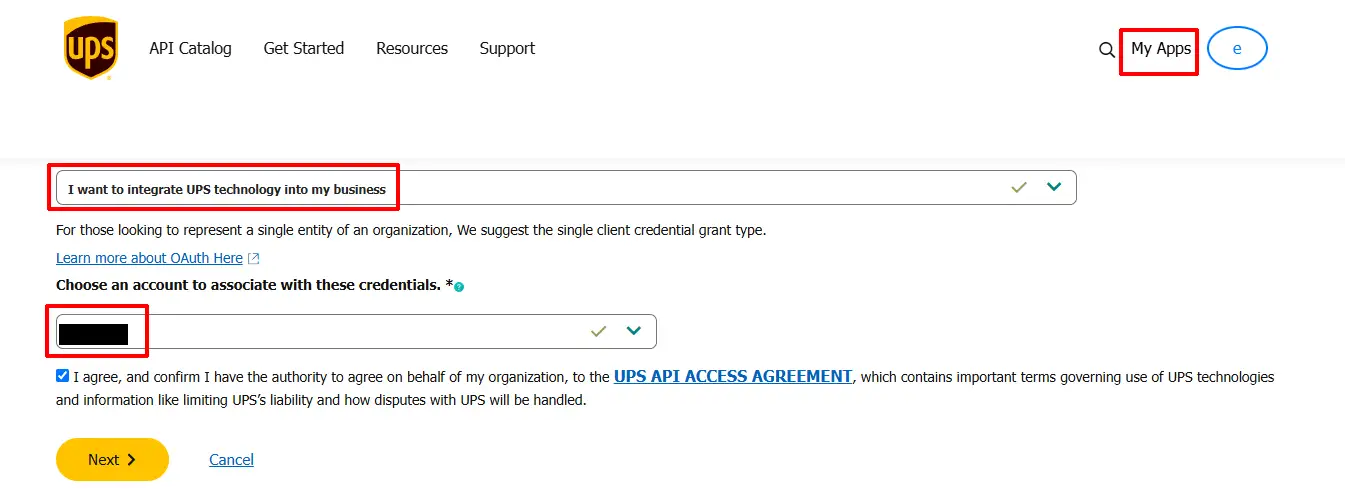The height and width of the screenshot is (489, 1345).
Task: Expand the integrate UPS technology dropdown
Action: coord(566,188)
